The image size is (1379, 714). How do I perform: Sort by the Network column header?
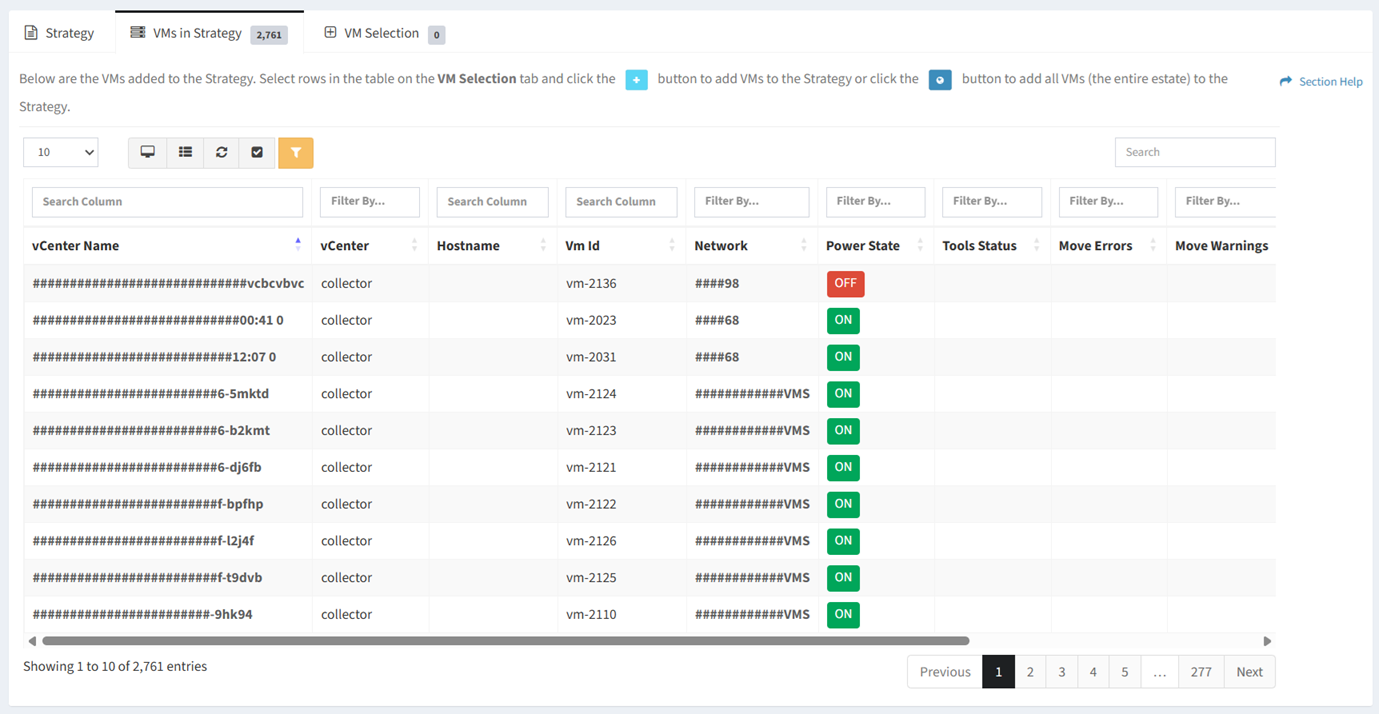click(x=752, y=245)
